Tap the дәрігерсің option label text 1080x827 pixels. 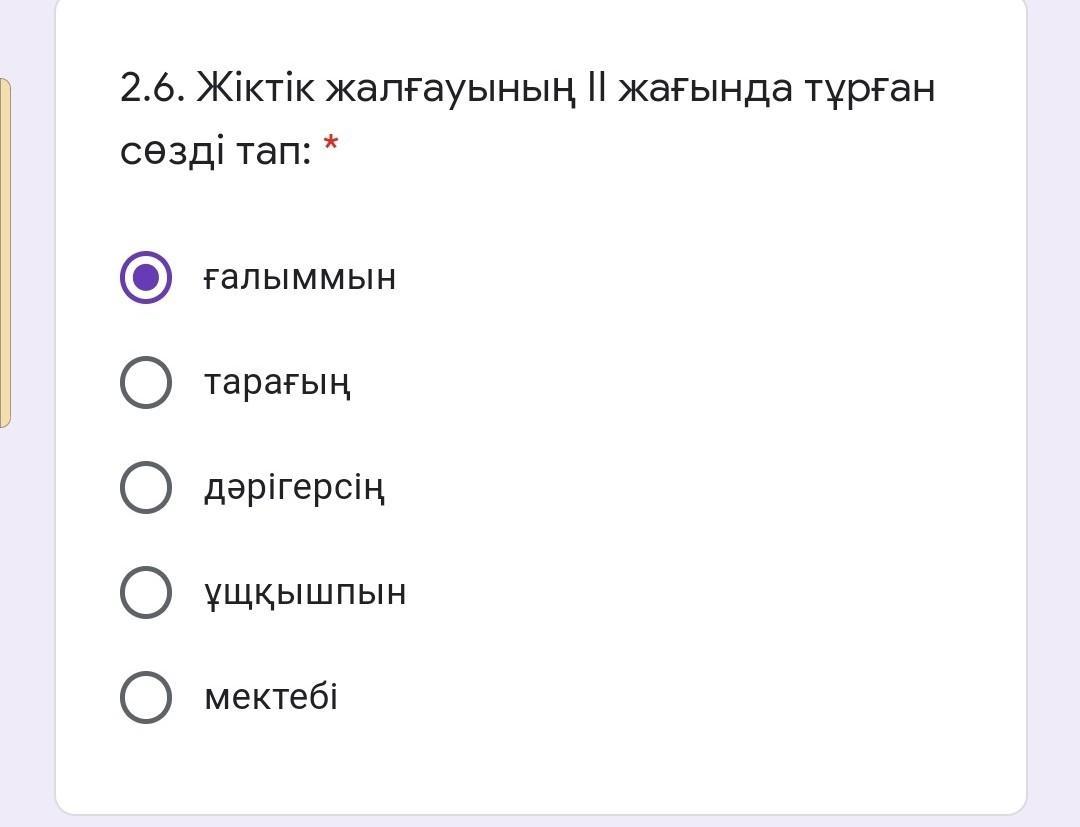click(294, 487)
